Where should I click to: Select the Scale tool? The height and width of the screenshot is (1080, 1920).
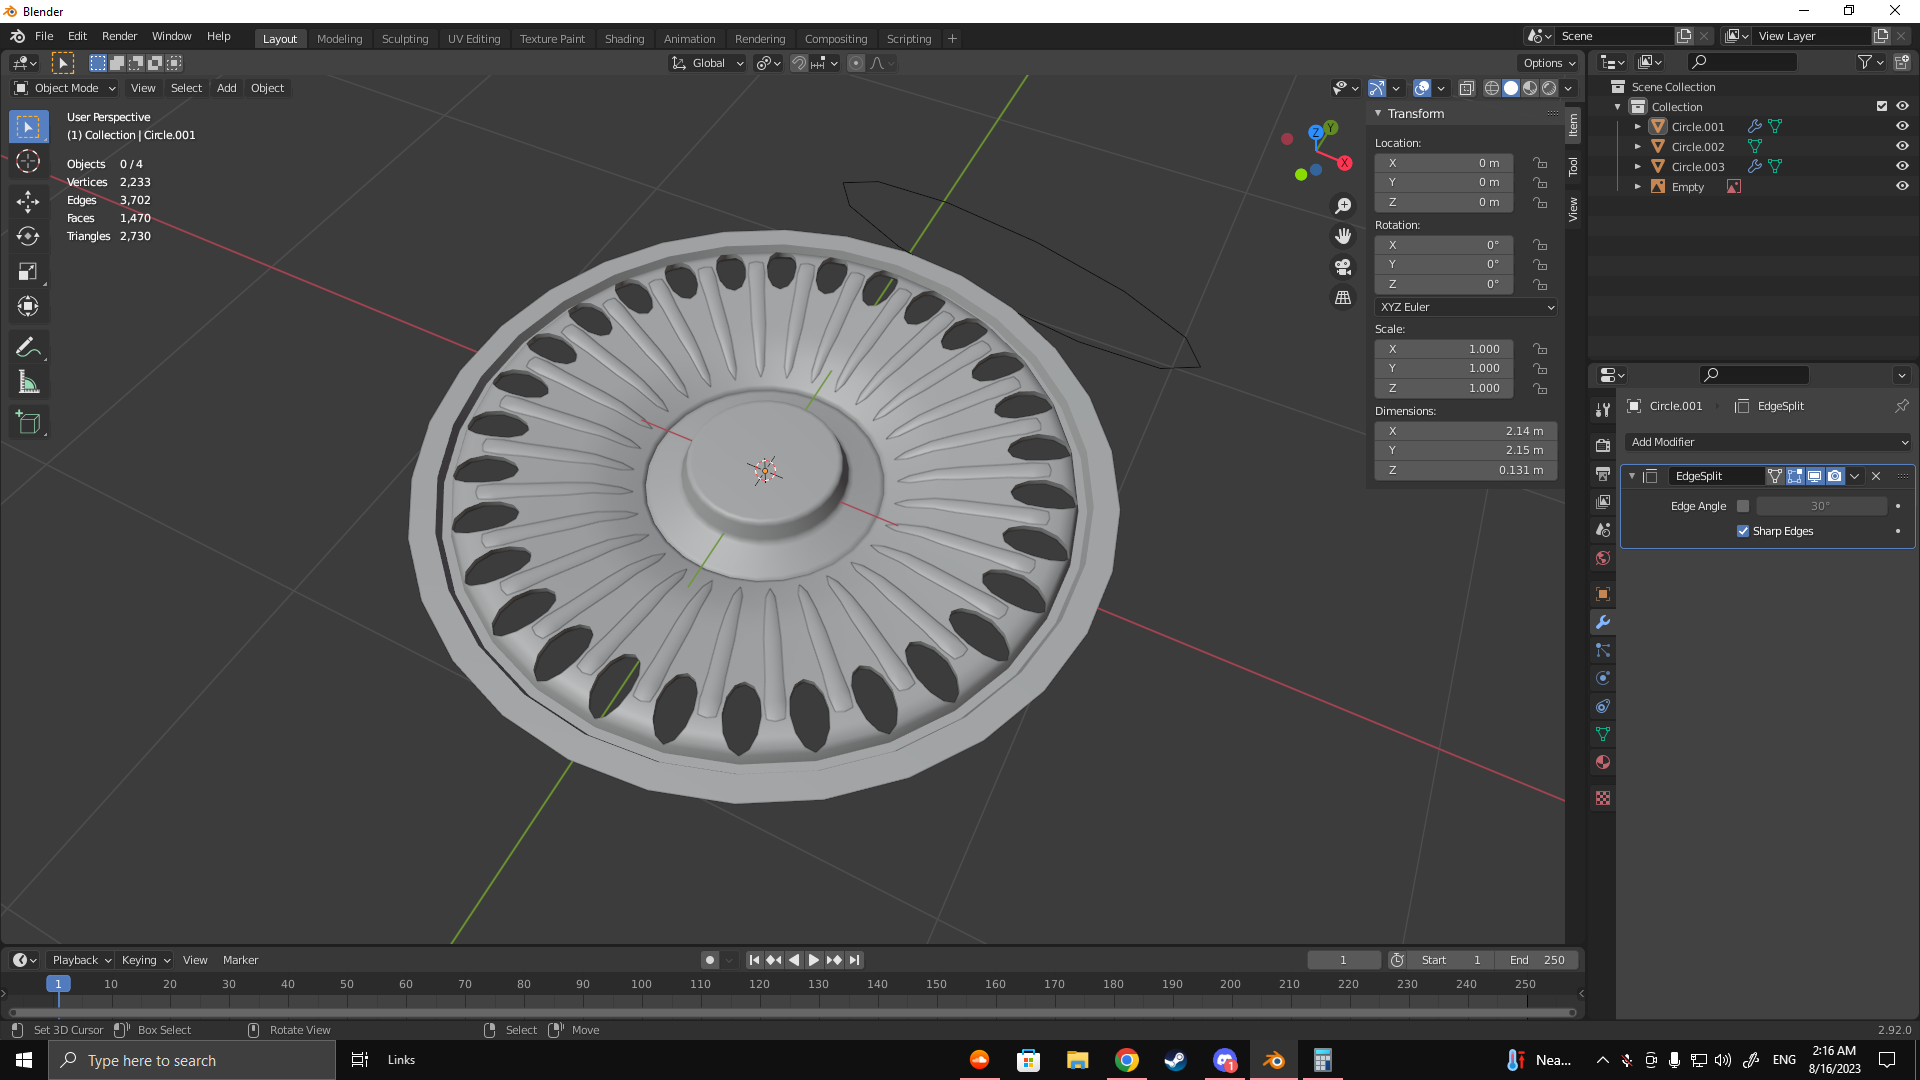[28, 271]
